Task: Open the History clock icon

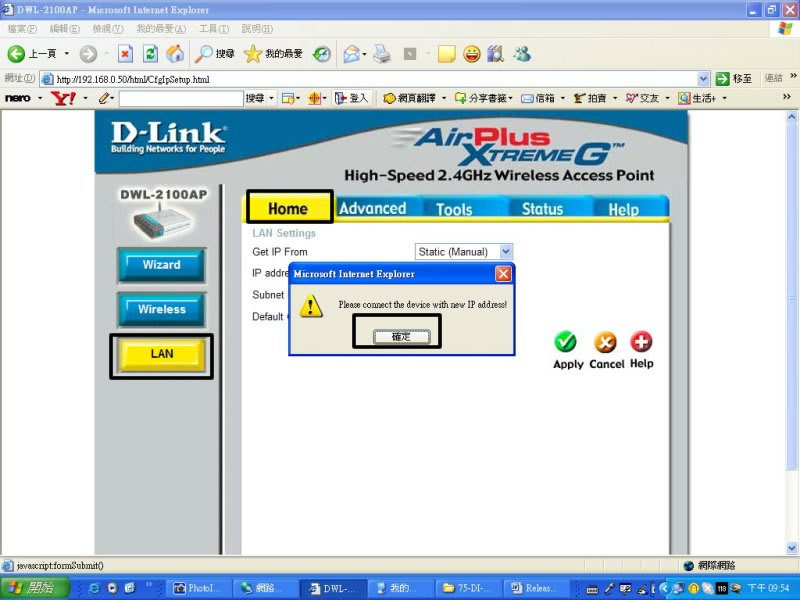Action: coord(321,54)
